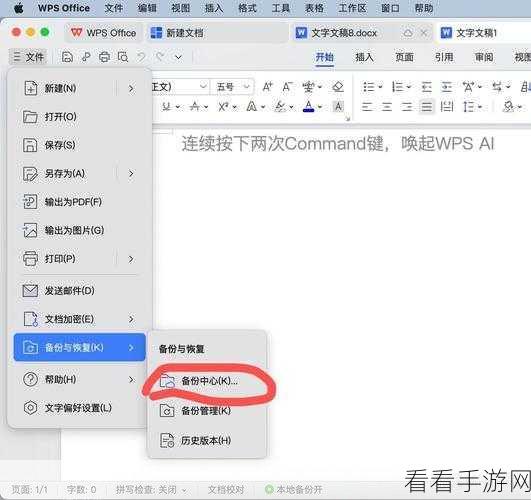Click the Align Left icon
The width and height of the screenshot is (531, 500).
[x=367, y=107]
